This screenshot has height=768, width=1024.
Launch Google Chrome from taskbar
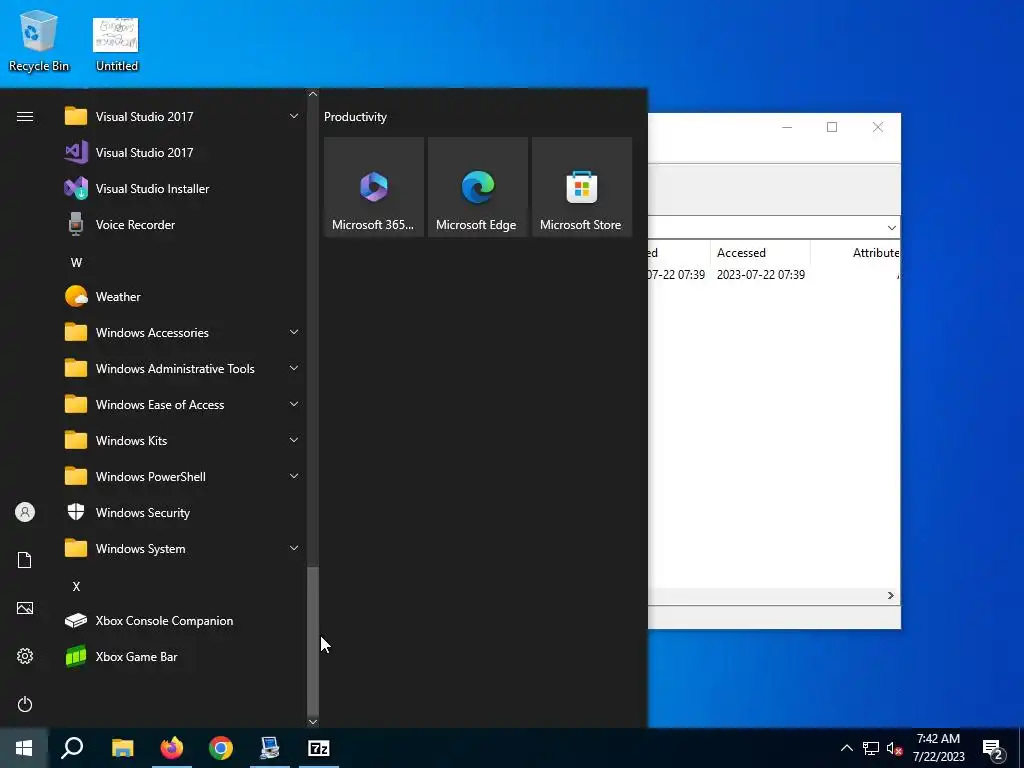tap(221, 748)
